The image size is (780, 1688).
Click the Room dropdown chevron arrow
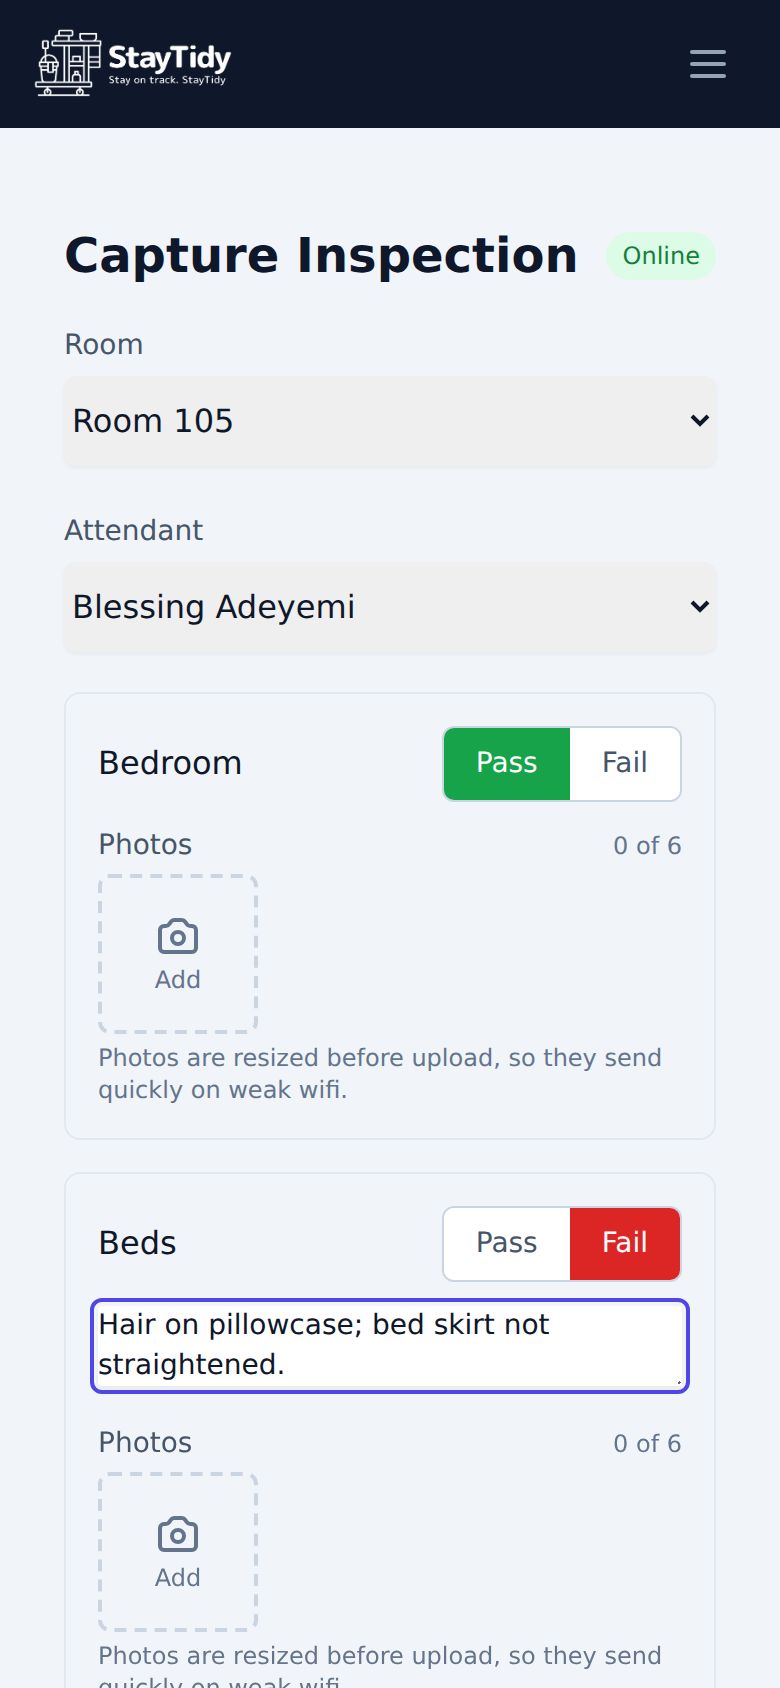point(700,421)
